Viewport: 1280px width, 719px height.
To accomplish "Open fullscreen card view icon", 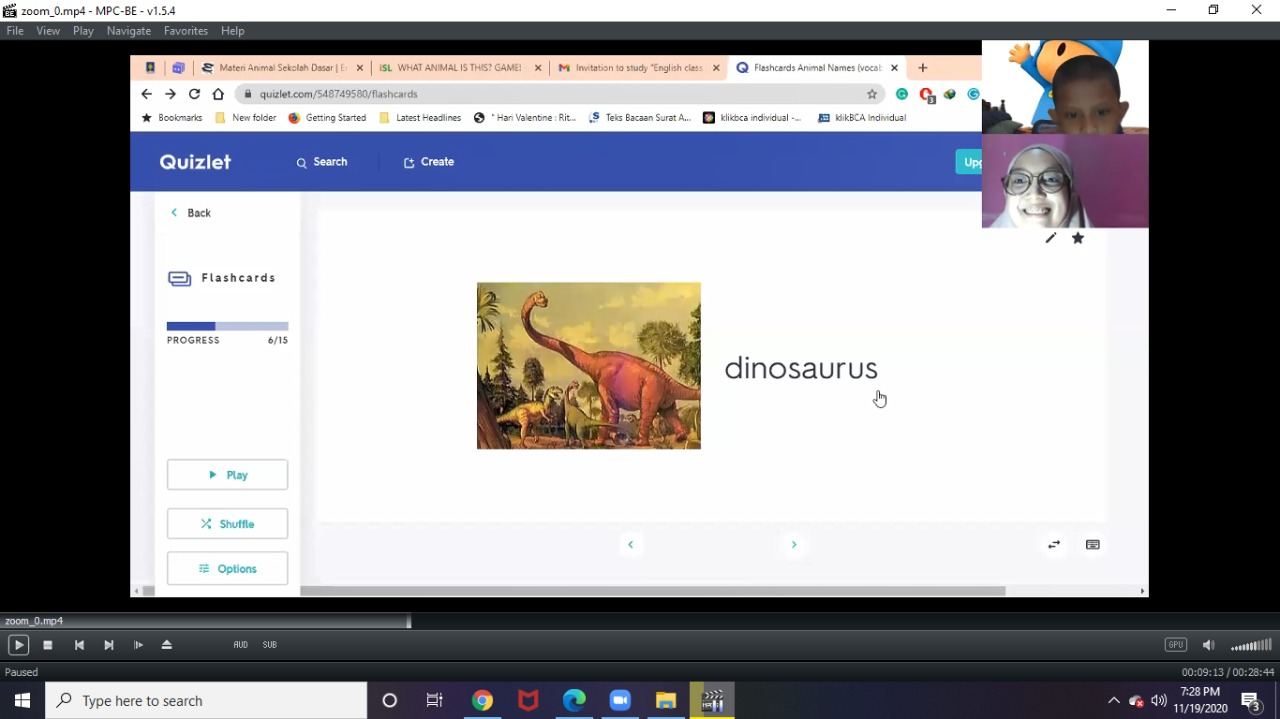I will 1092,544.
